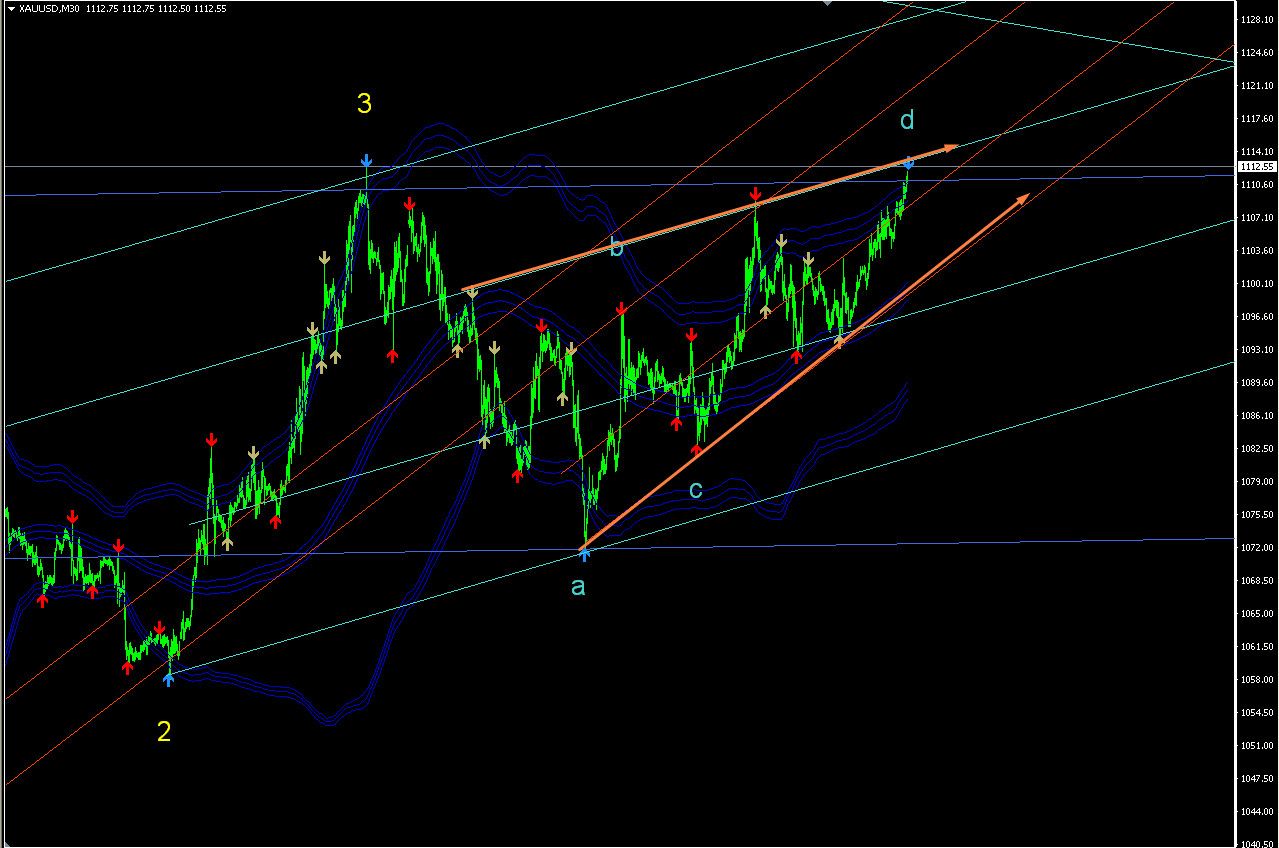Click price scale value 1058.00
The height and width of the screenshot is (848, 1279).
pyautogui.click(x=1256, y=680)
